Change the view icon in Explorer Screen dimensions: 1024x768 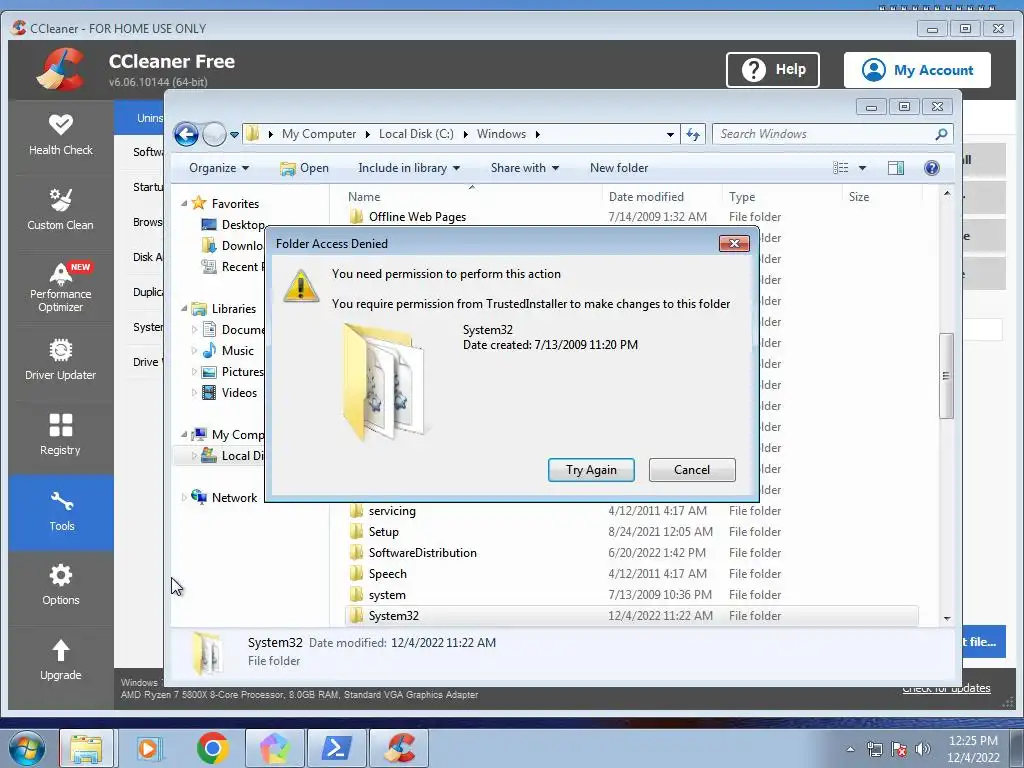click(840, 168)
